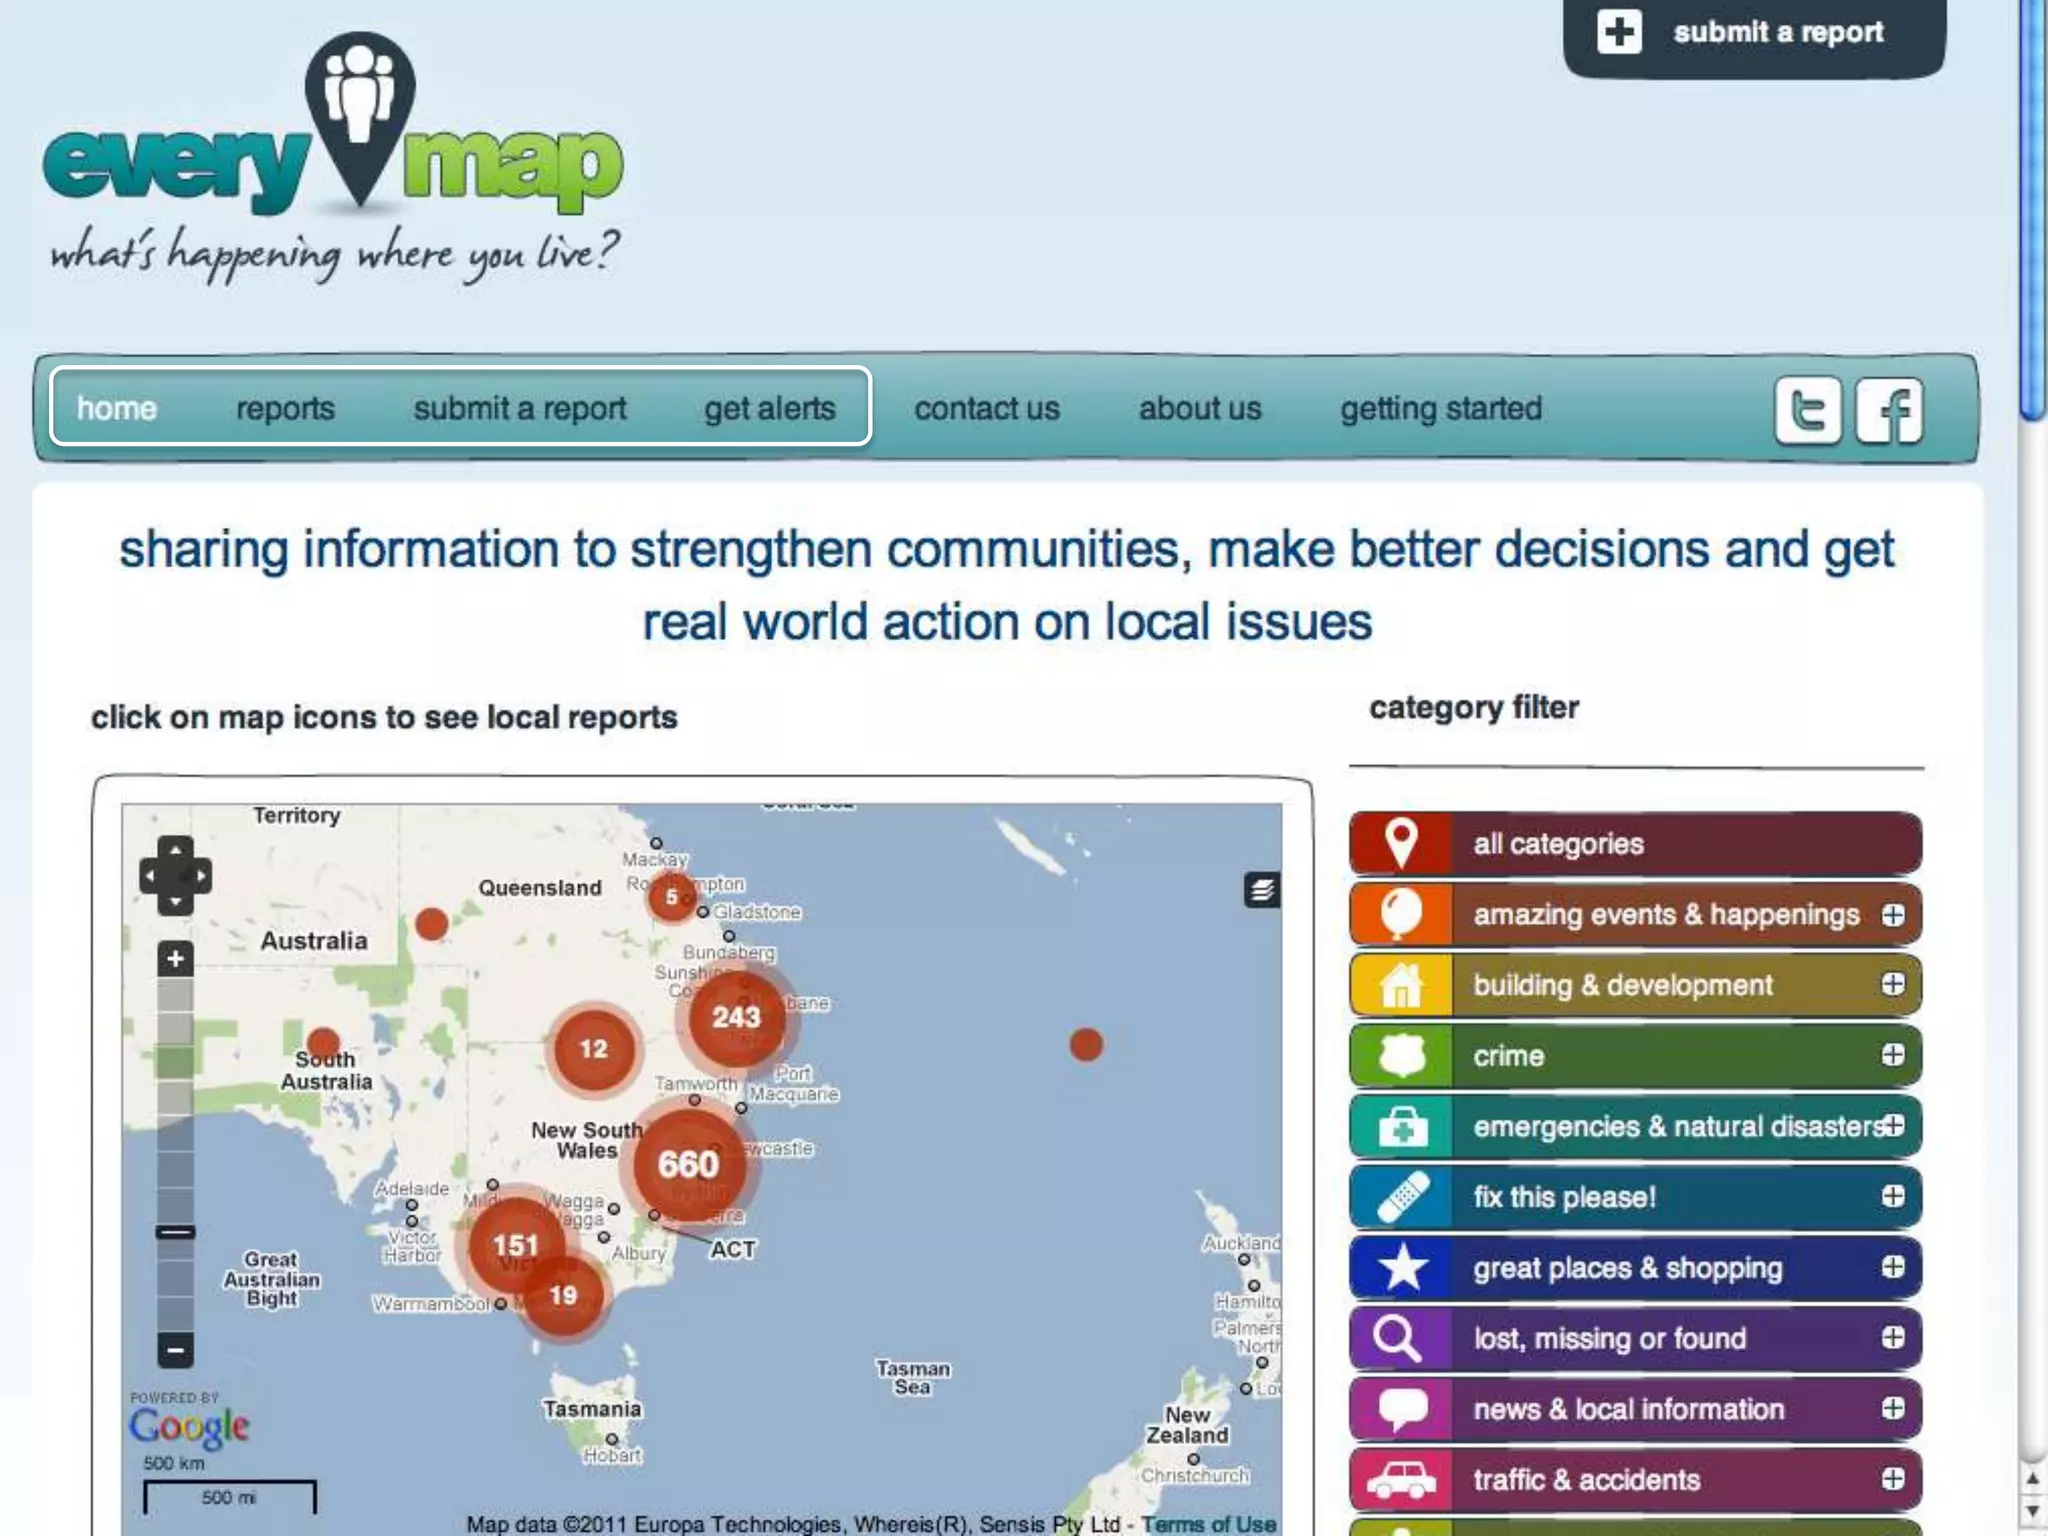
Task: Click the 243 reports cluster marker
Action: (x=736, y=1018)
